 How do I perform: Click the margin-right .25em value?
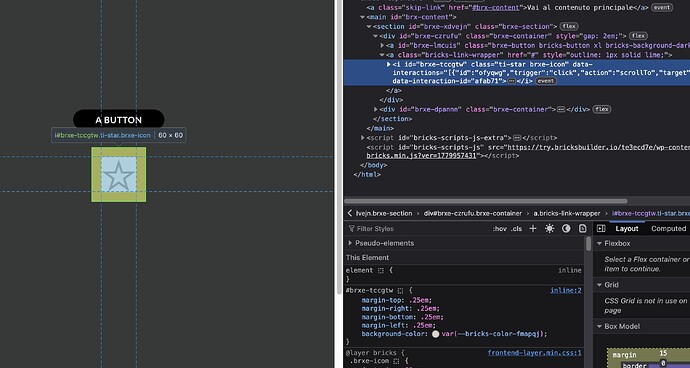pyautogui.click(x=426, y=309)
